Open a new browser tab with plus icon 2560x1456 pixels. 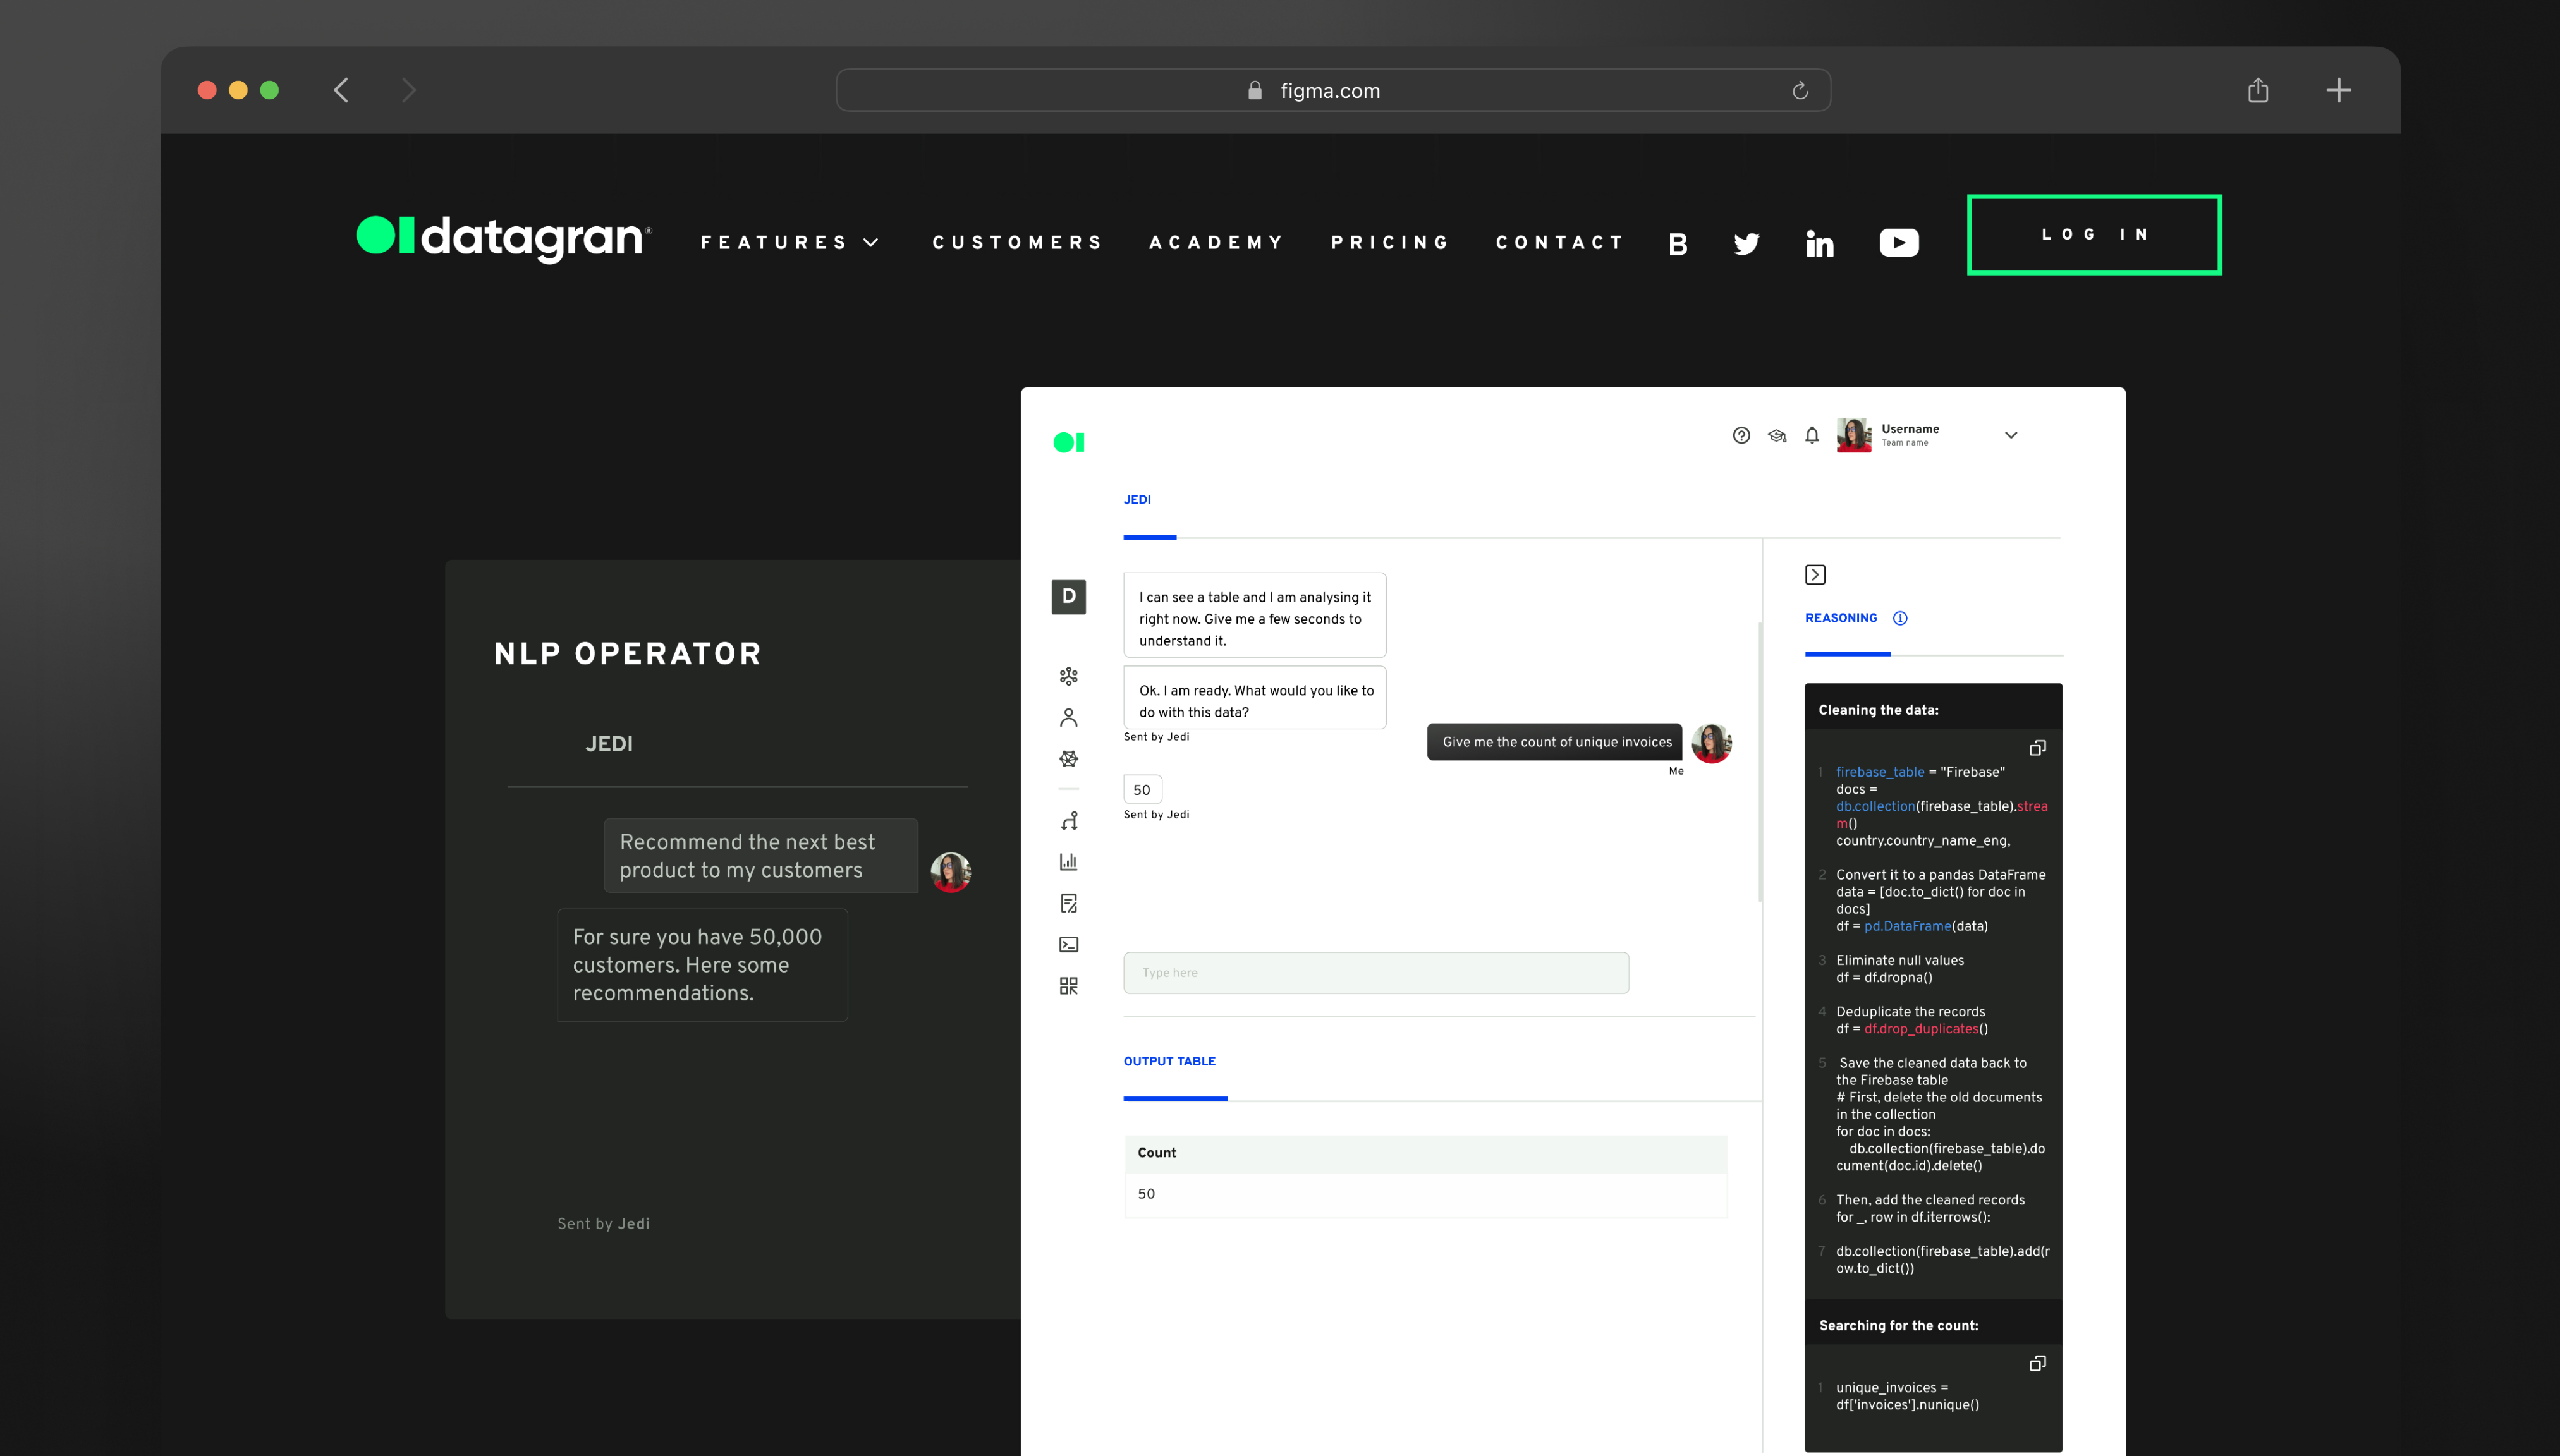(x=2338, y=91)
